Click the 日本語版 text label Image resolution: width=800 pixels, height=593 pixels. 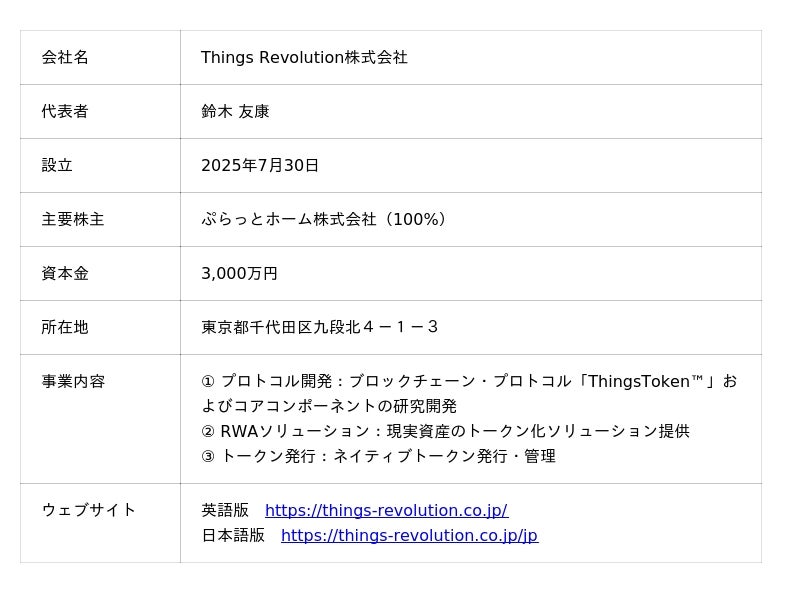[x=233, y=536]
